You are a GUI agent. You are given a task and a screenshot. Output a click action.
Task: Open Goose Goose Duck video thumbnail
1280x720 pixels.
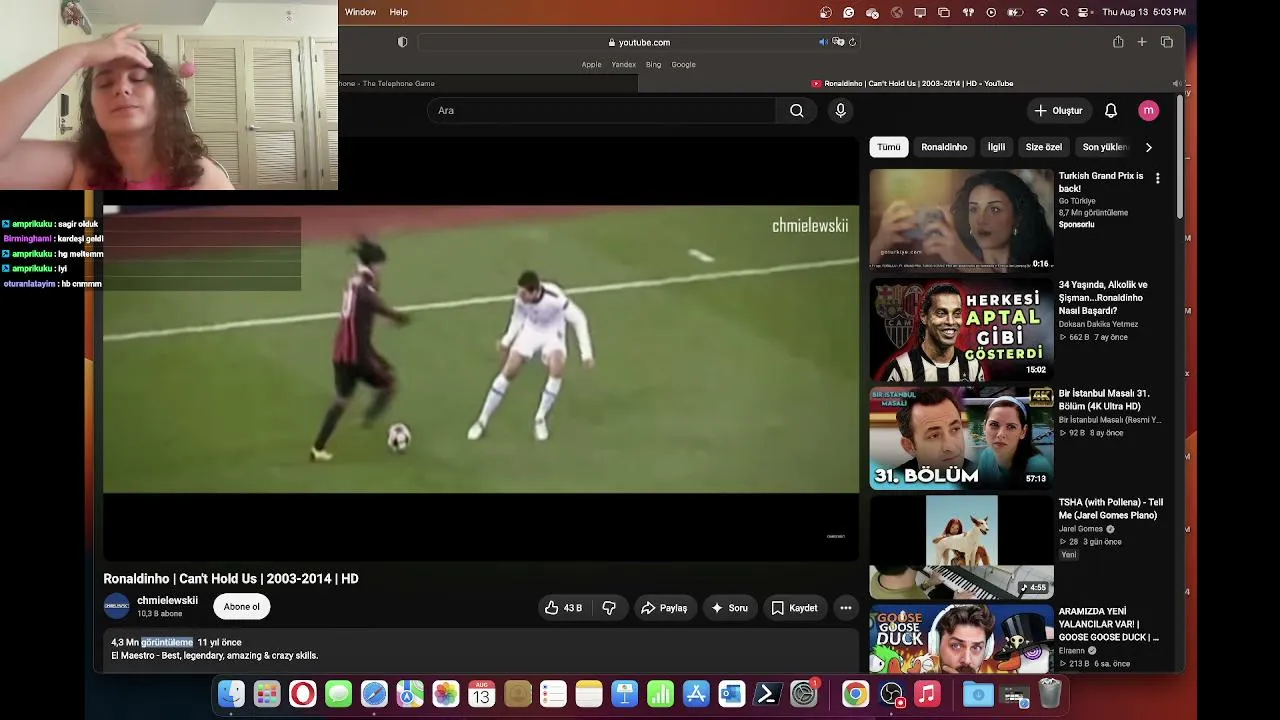coord(961,638)
